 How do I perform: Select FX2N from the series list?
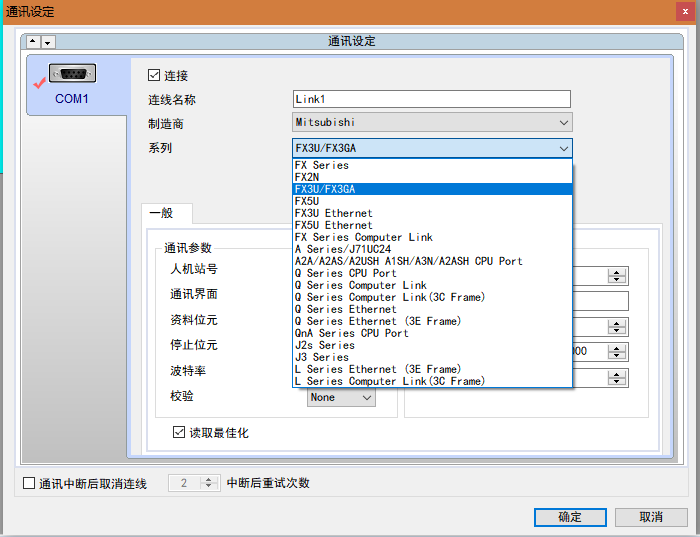306,177
